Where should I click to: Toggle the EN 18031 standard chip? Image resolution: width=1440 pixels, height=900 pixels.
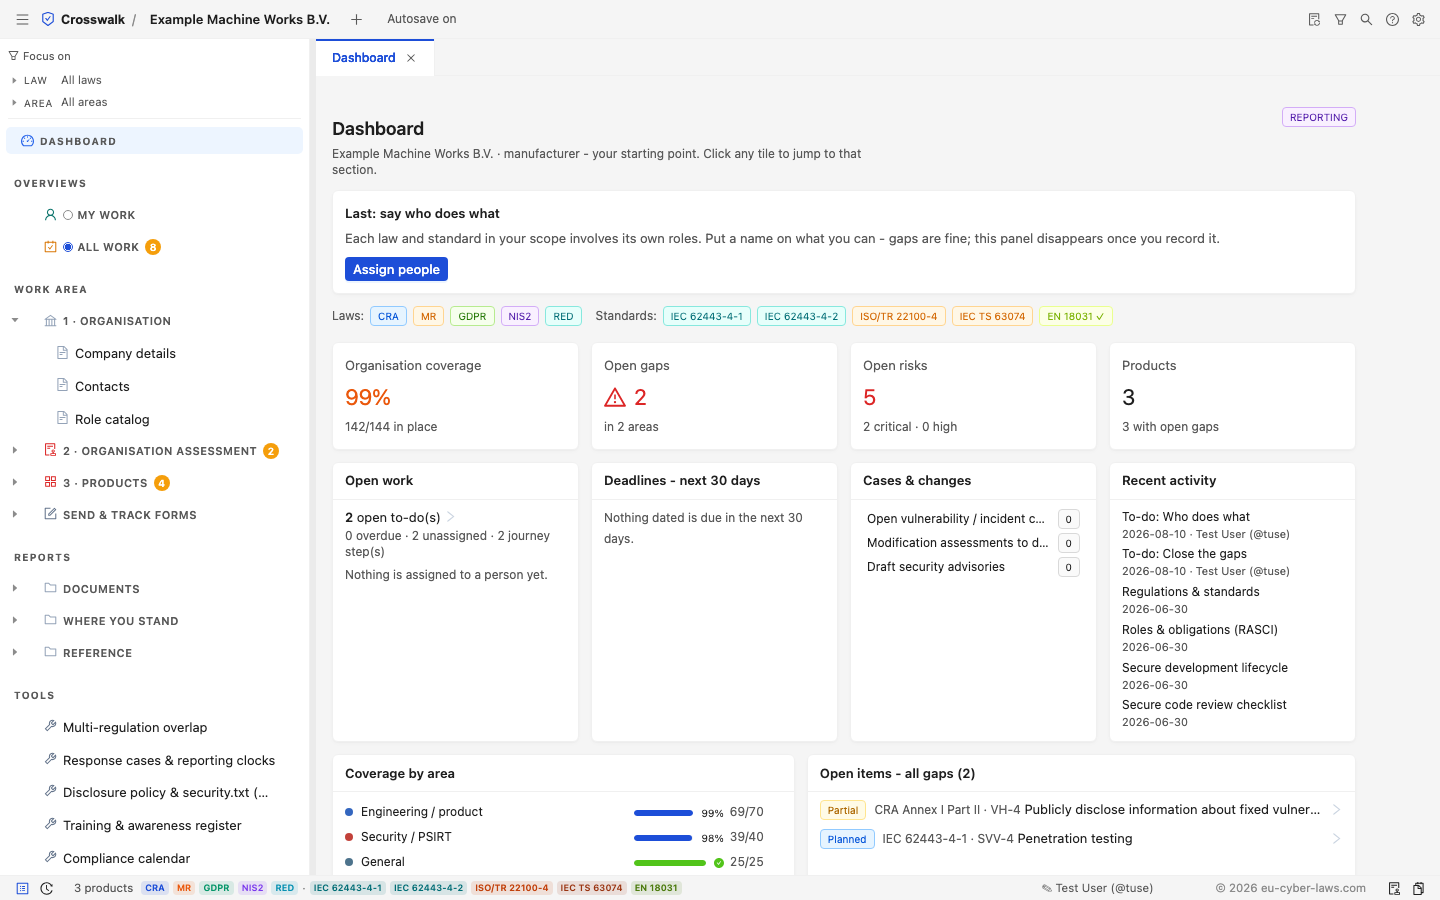click(x=1076, y=316)
